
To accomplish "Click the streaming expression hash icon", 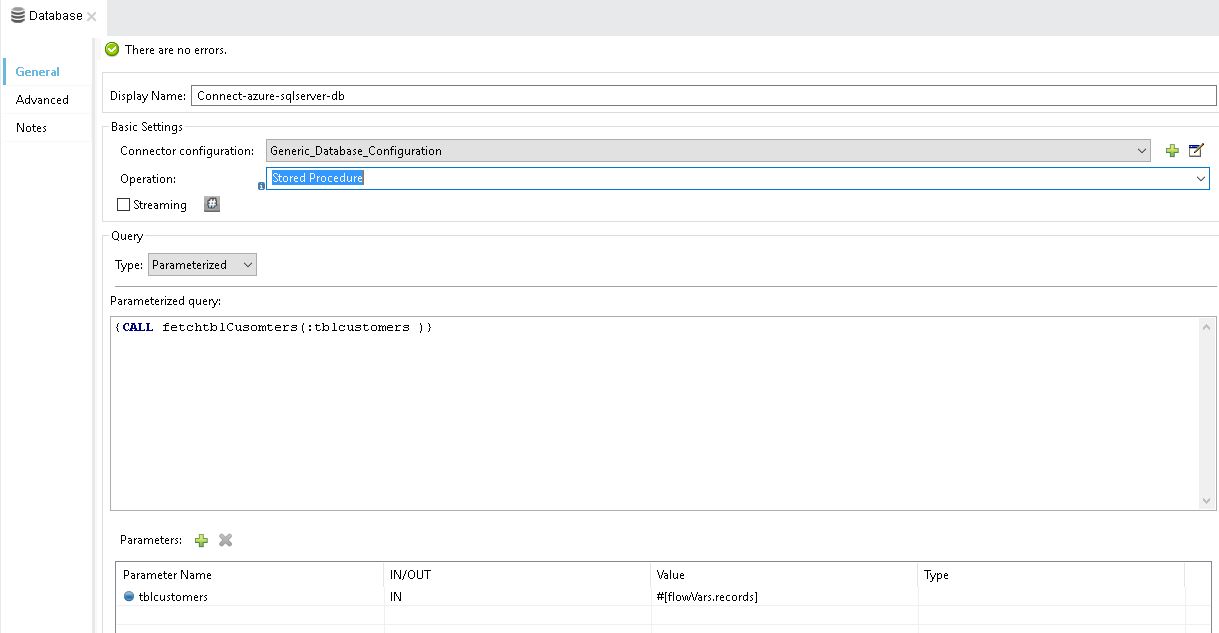I will [211, 204].
